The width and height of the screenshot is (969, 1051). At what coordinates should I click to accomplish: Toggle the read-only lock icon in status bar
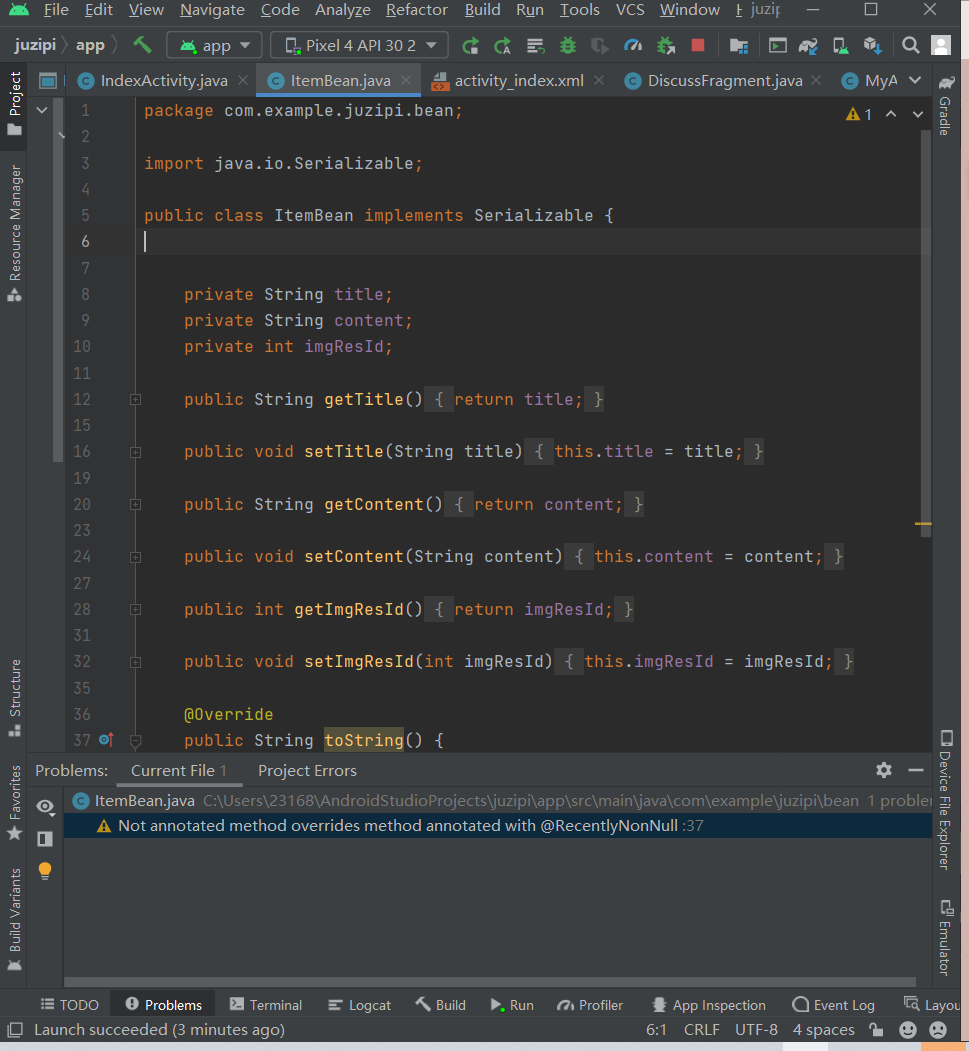[x=876, y=1029]
